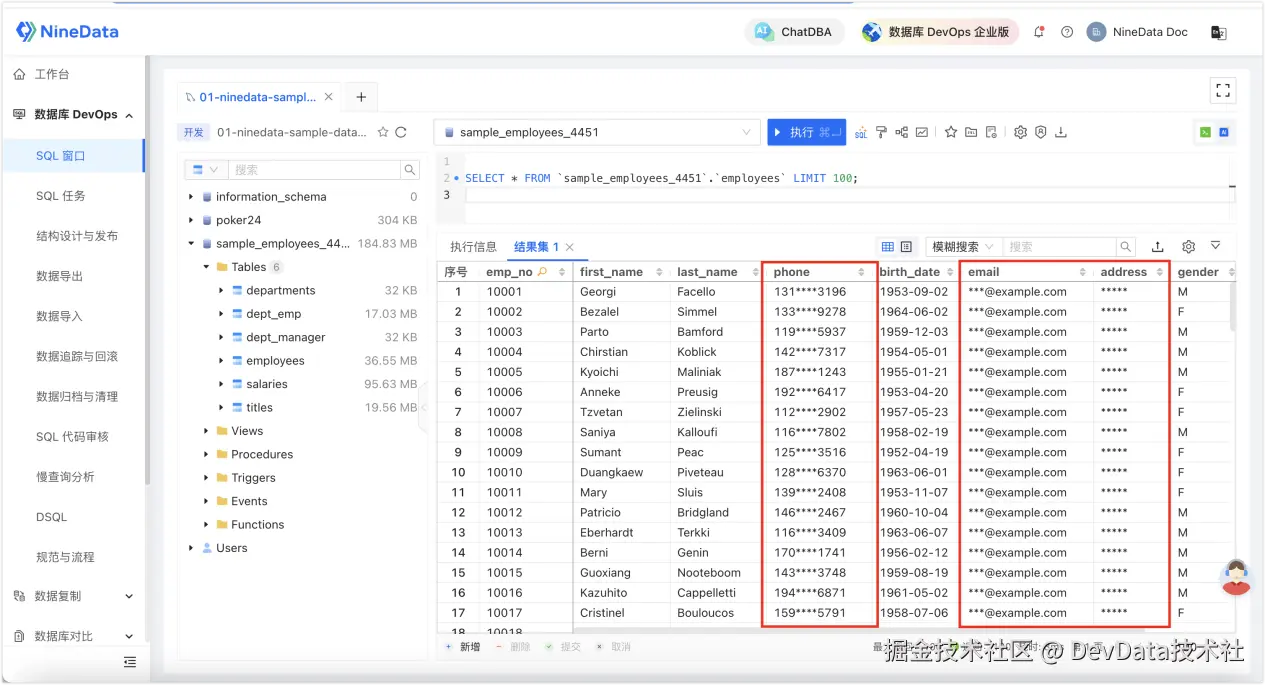Viewport: 1265px width, 685px height.
Task: Add a new SQL tab with plus
Action: (361, 97)
